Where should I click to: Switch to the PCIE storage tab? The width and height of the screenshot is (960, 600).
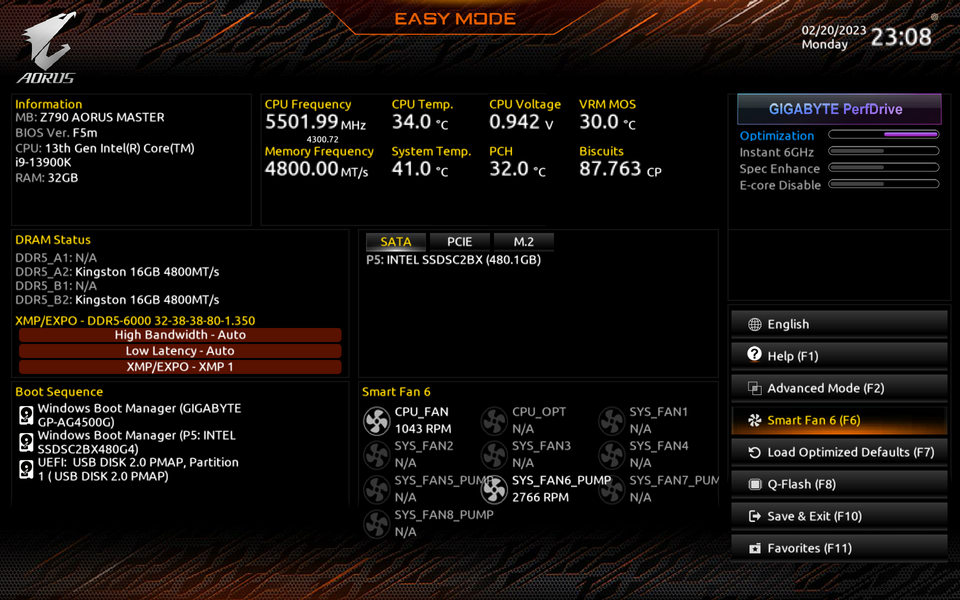[x=460, y=242]
